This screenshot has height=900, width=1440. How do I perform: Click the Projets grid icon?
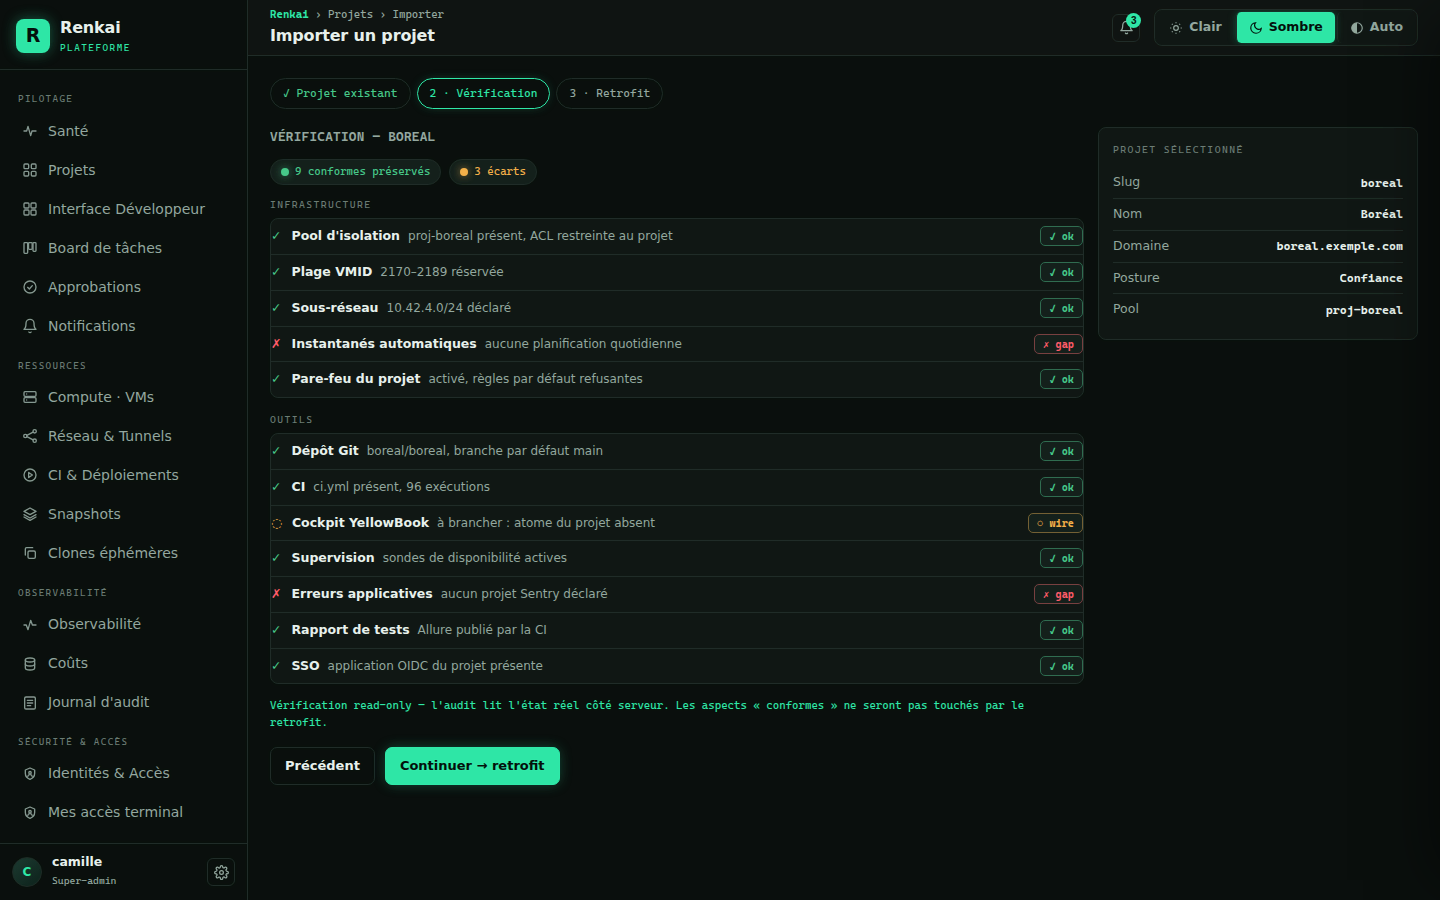coord(30,170)
